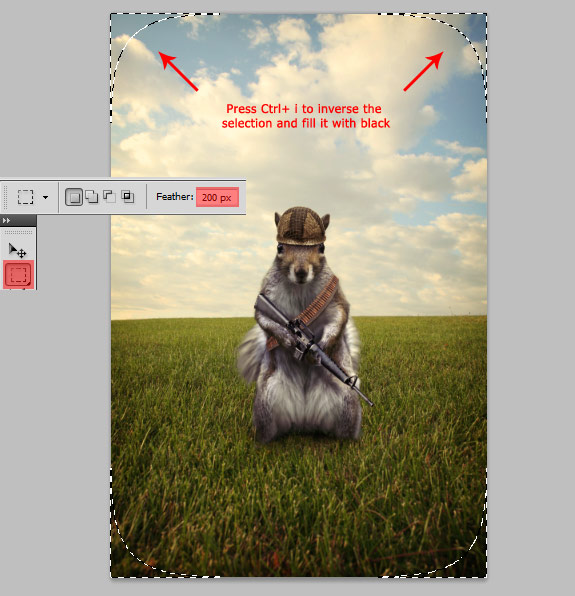Open the marquee tool preset picker icon

pos(25,197)
